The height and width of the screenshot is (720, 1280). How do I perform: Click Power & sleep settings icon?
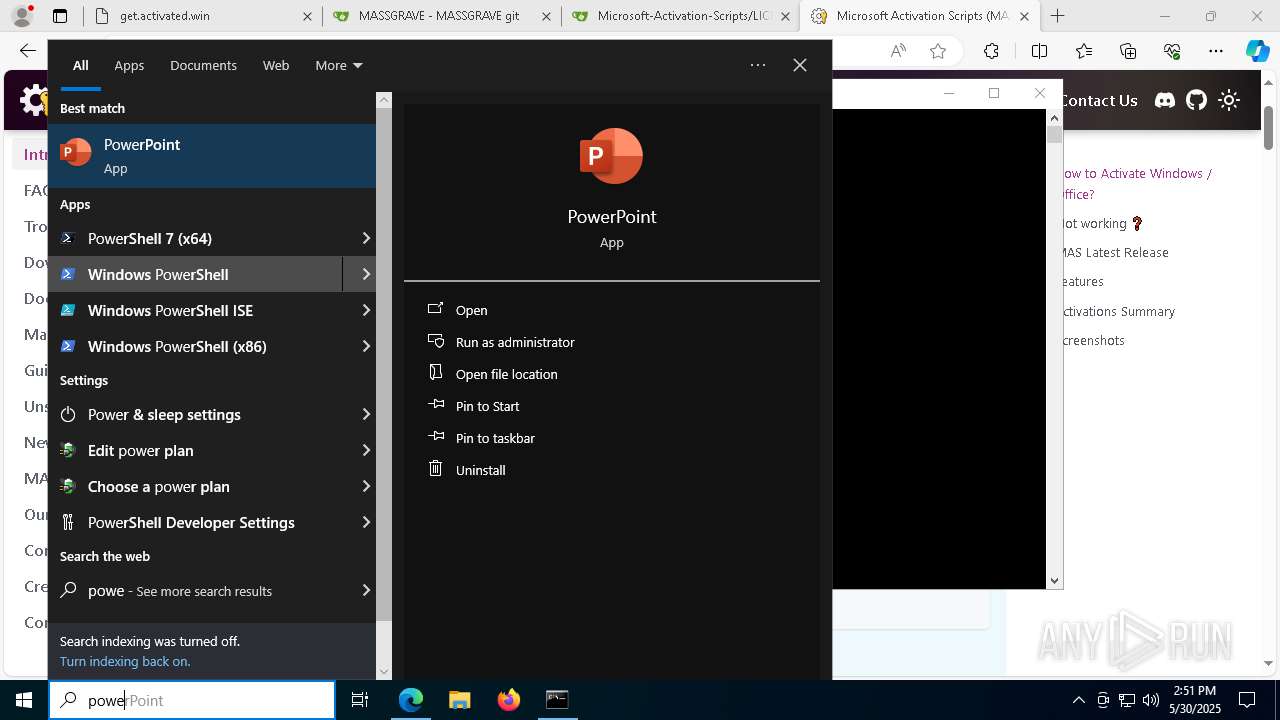coord(68,414)
